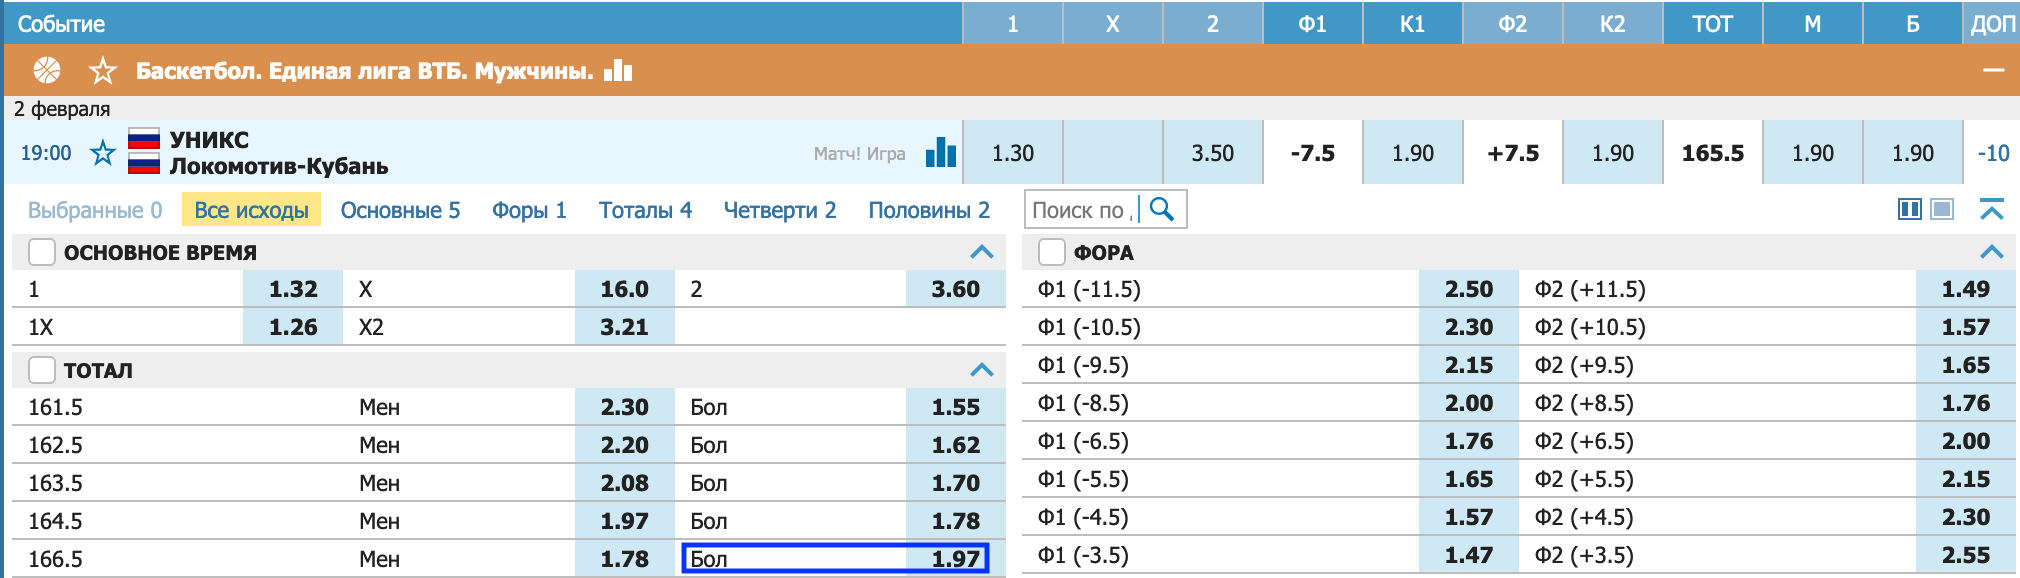
Task: Collapse the ТОТАЛ section chevron
Action: click(x=982, y=370)
